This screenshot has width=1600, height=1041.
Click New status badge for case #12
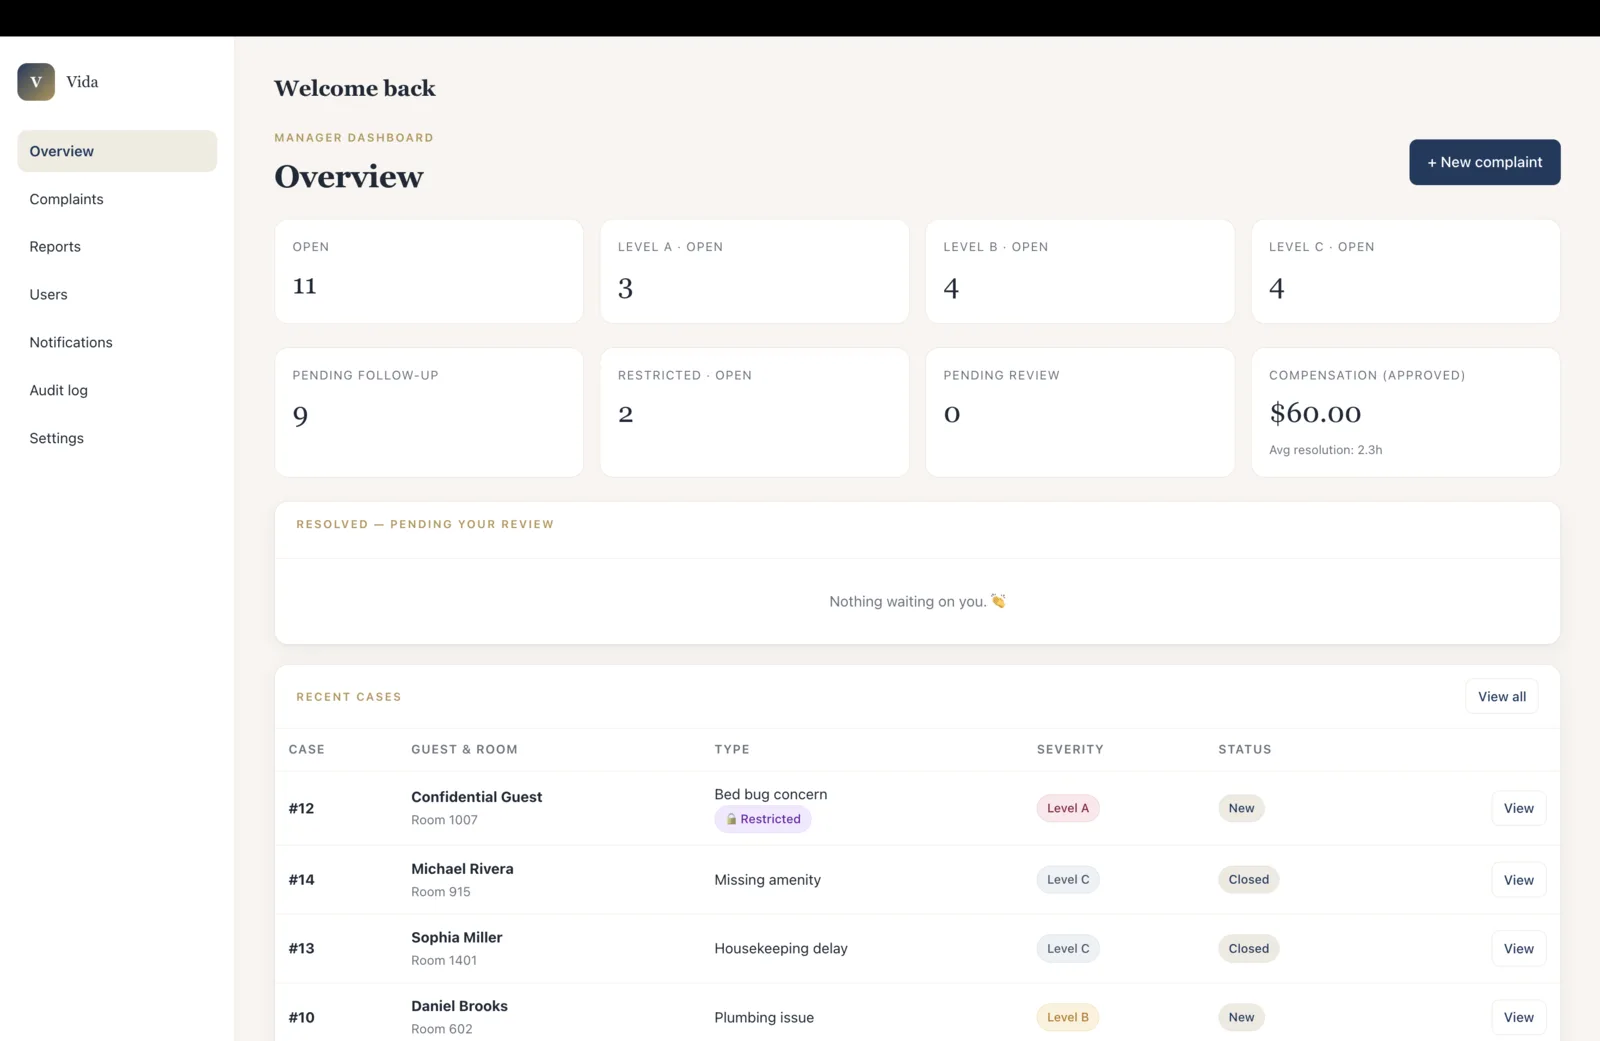(1241, 808)
